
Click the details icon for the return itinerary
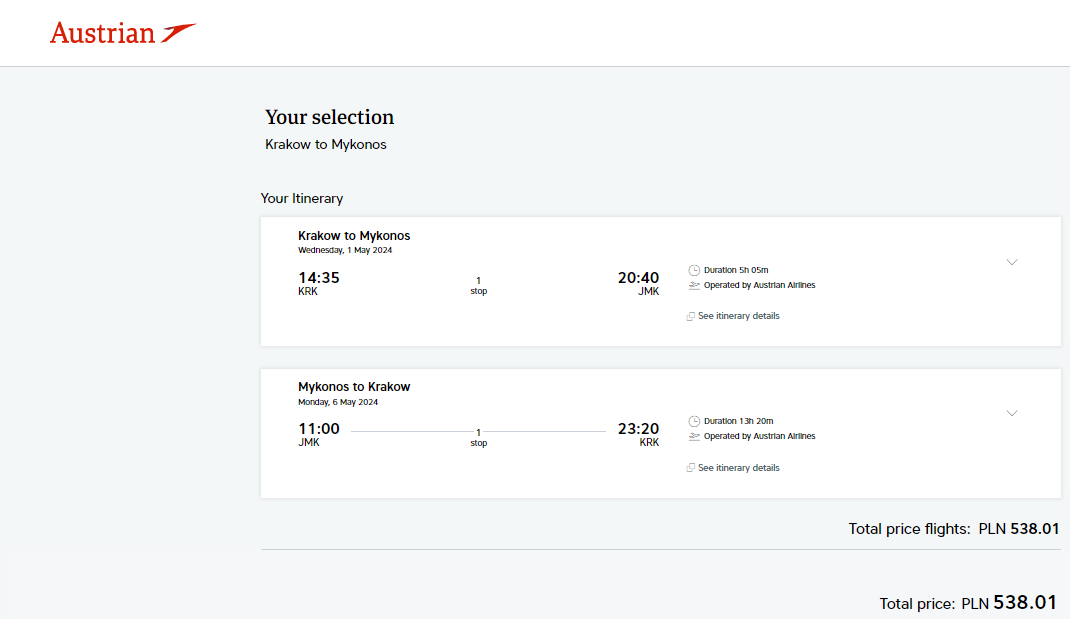coord(691,468)
